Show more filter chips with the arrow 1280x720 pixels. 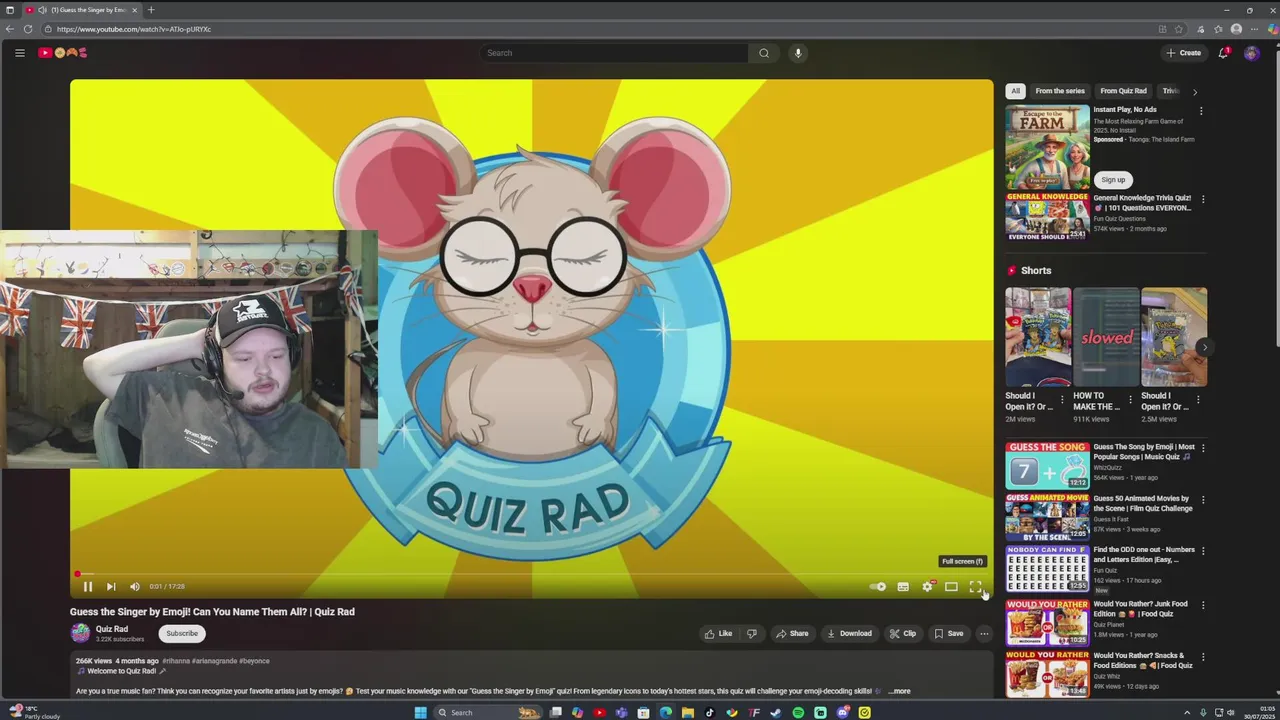pyautogui.click(x=1194, y=92)
